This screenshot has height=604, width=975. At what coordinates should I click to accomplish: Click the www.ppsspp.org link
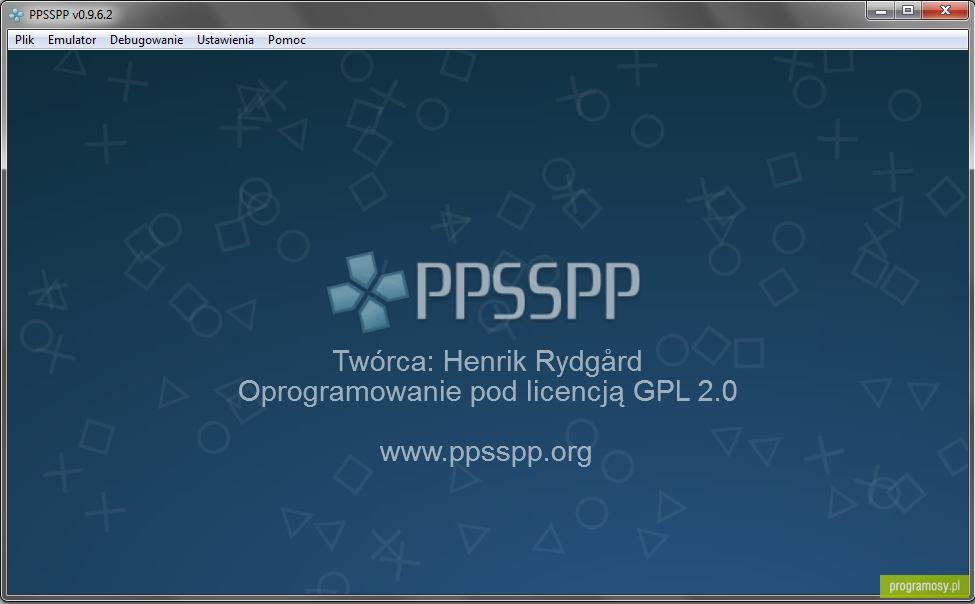(x=486, y=452)
